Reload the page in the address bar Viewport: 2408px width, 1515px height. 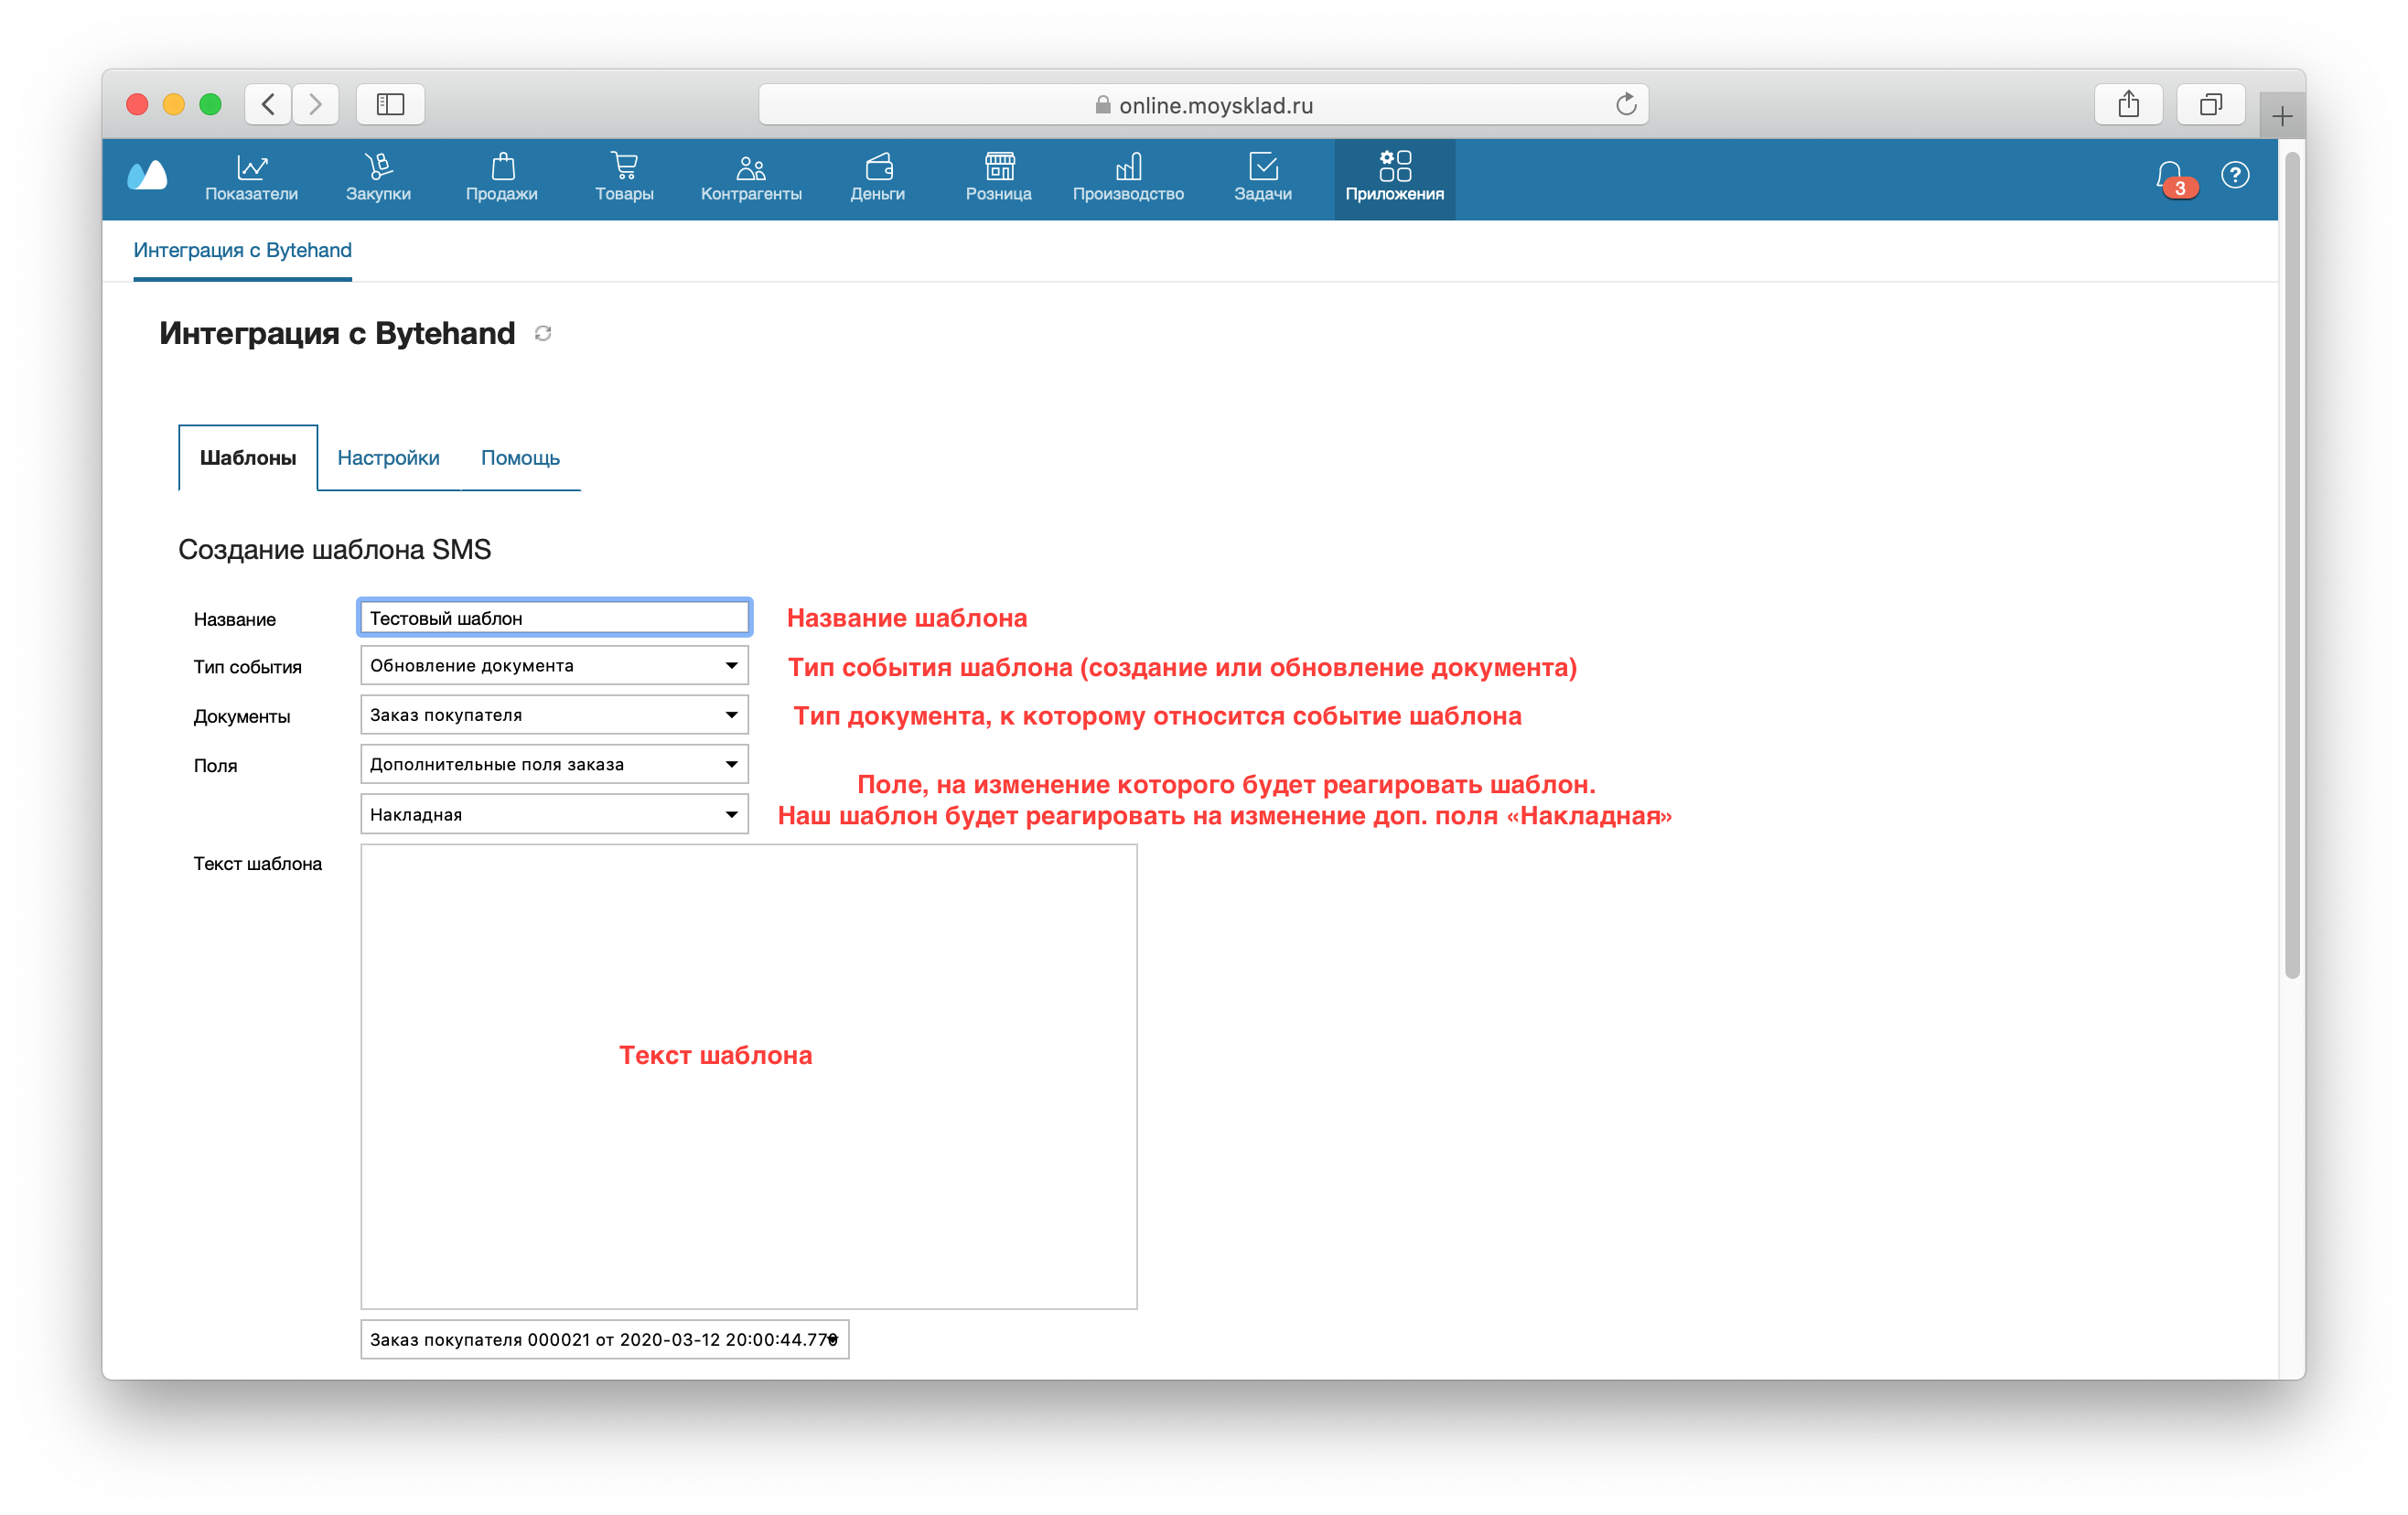(x=1626, y=104)
